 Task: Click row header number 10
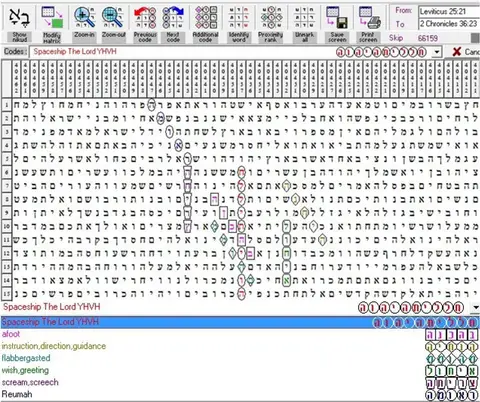click(7, 226)
